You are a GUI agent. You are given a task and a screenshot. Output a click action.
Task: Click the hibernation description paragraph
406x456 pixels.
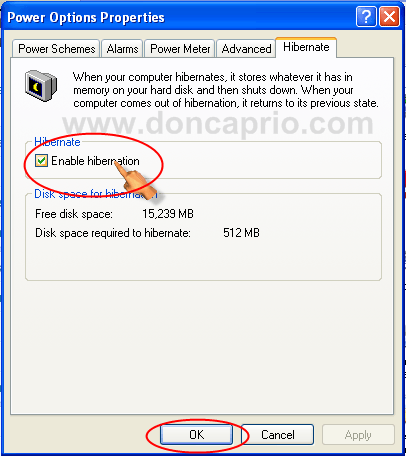[x=226, y=90]
